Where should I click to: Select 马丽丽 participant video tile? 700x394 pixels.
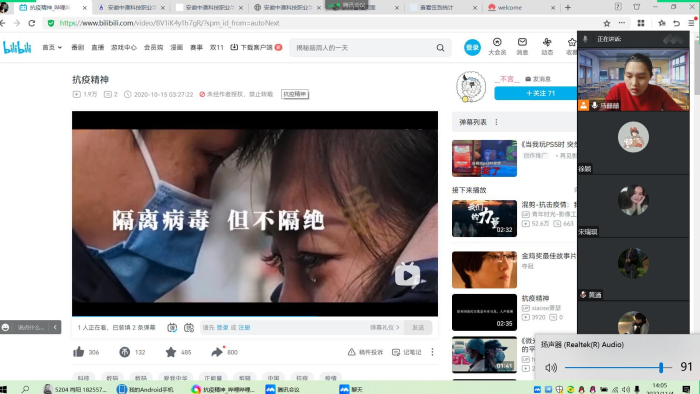pyautogui.click(x=633, y=79)
